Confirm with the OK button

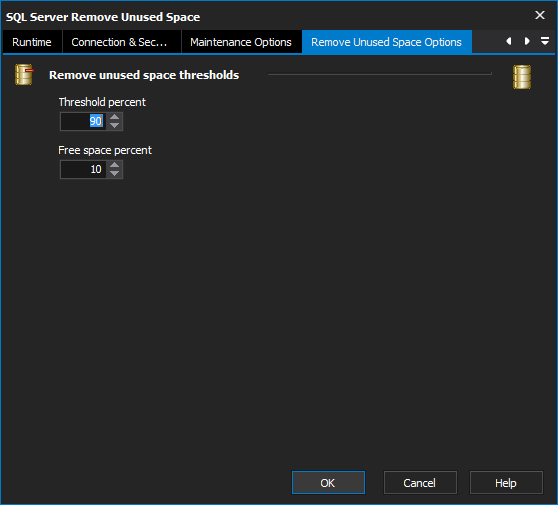328,483
